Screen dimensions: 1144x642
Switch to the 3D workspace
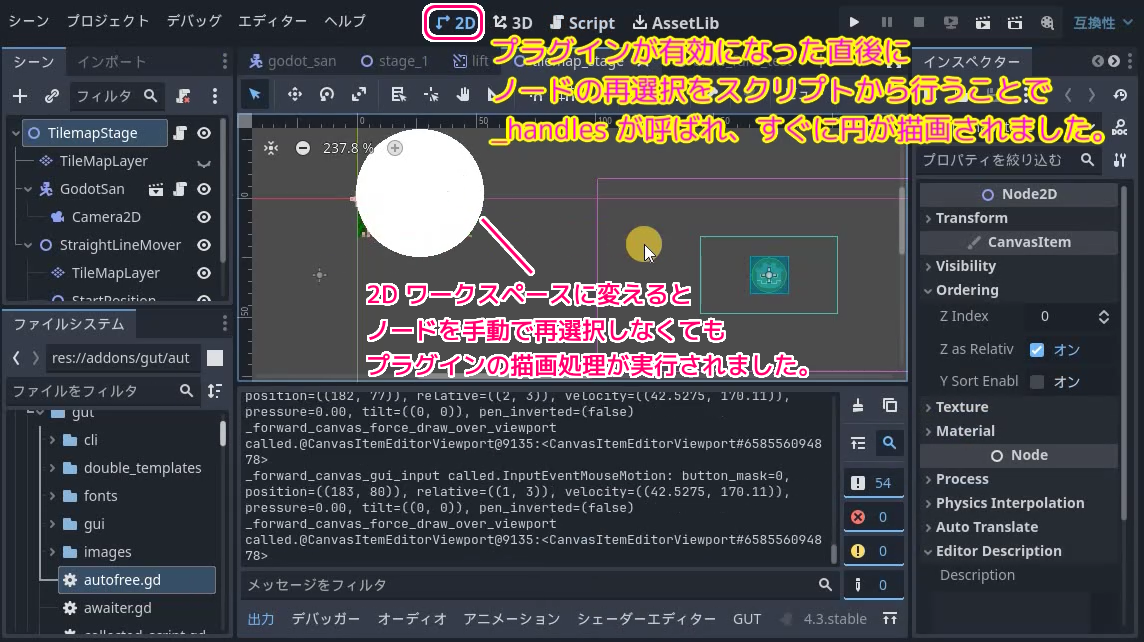coord(513,23)
